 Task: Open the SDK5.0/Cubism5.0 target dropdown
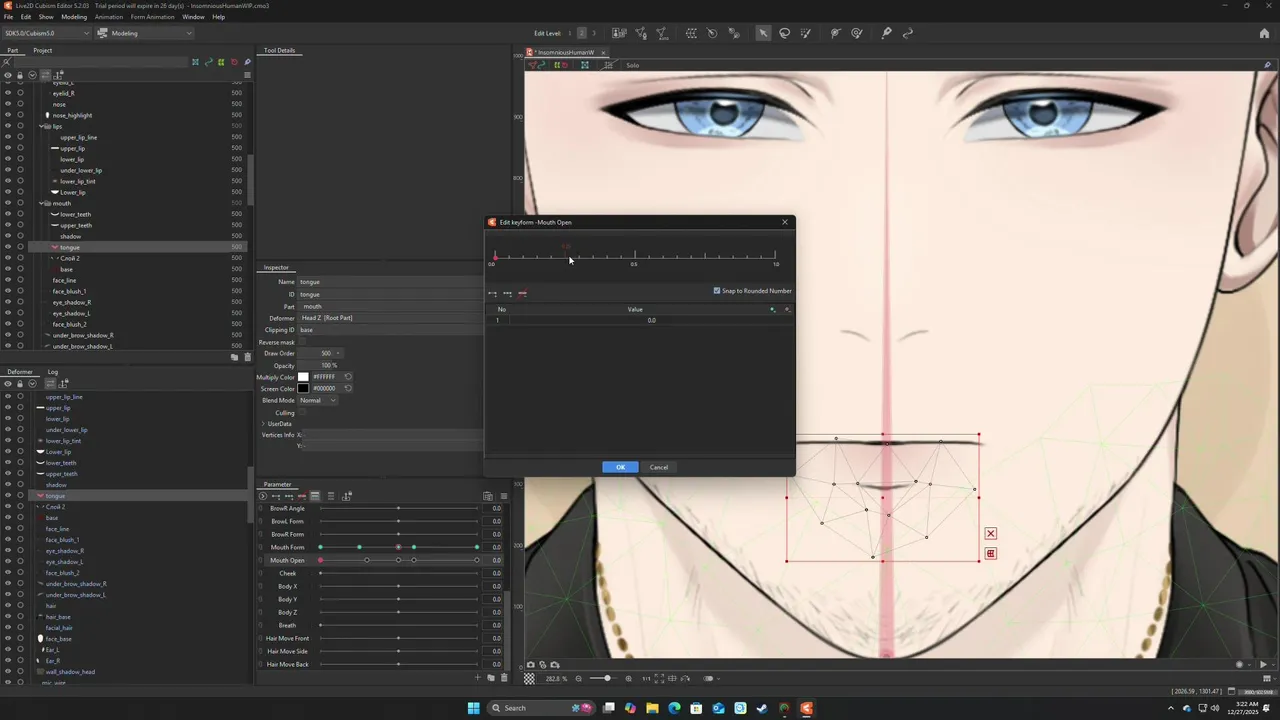[x=46, y=33]
